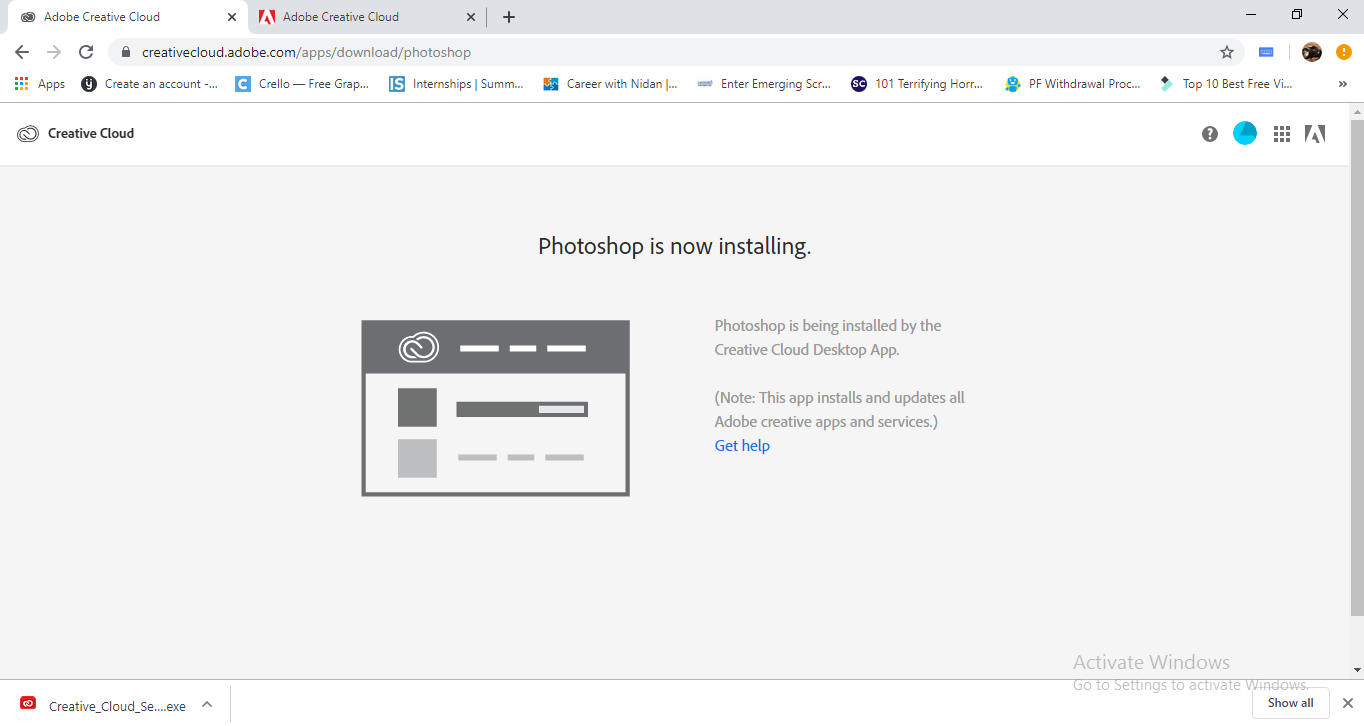The width and height of the screenshot is (1364, 726).
Task: Click the site security lock in the address bar
Action: coord(126,51)
